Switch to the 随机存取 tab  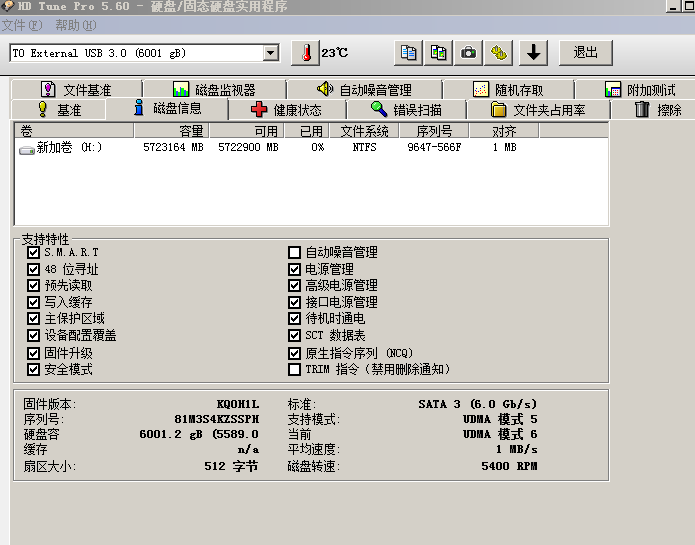pos(508,90)
